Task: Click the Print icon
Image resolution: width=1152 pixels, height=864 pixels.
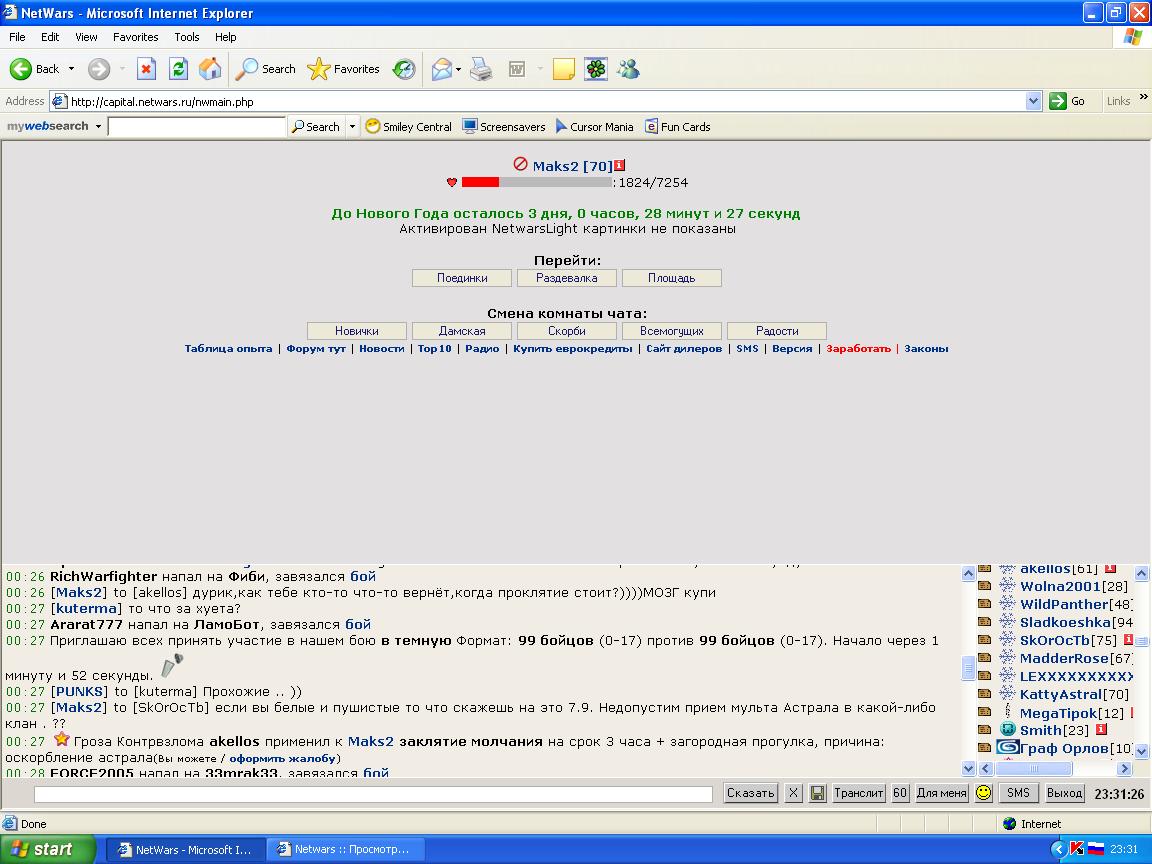Action: (481, 69)
